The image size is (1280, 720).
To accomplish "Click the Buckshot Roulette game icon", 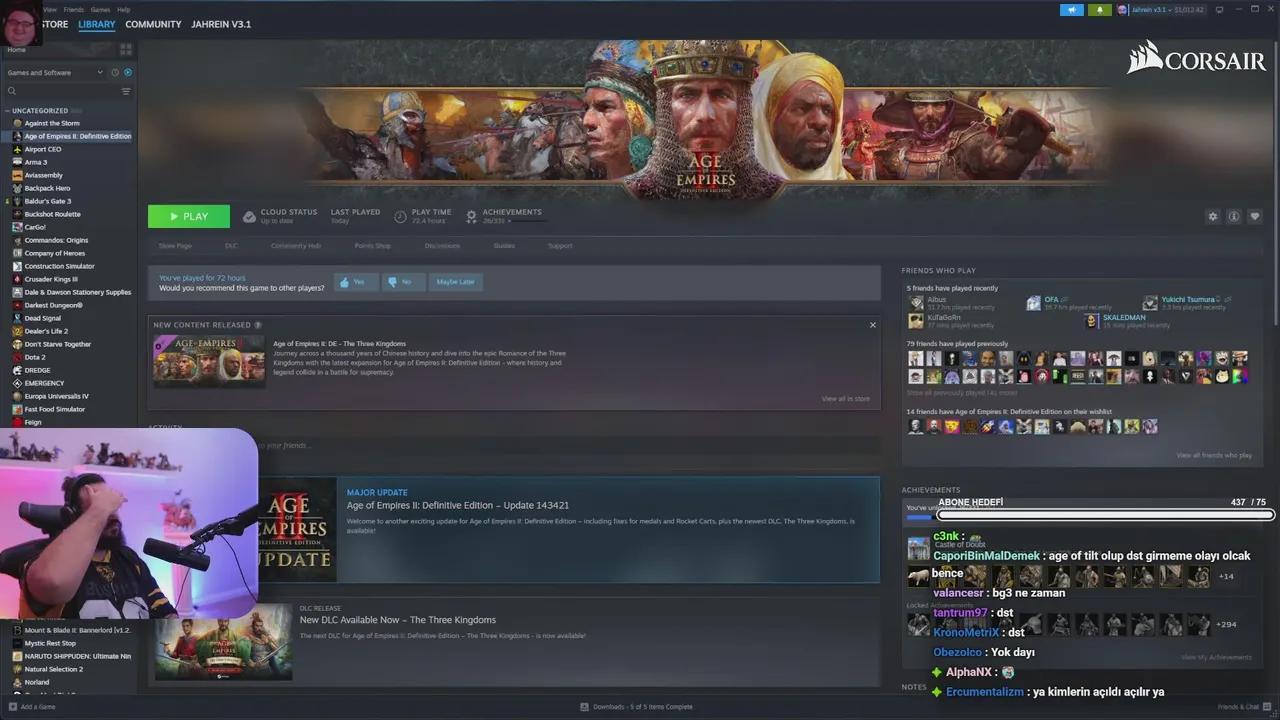I will coord(17,214).
